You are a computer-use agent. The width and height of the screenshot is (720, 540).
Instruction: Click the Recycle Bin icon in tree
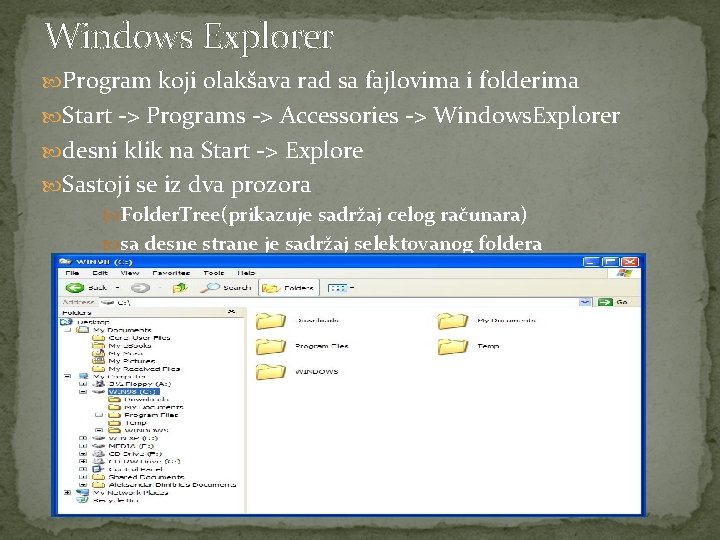pos(83,500)
